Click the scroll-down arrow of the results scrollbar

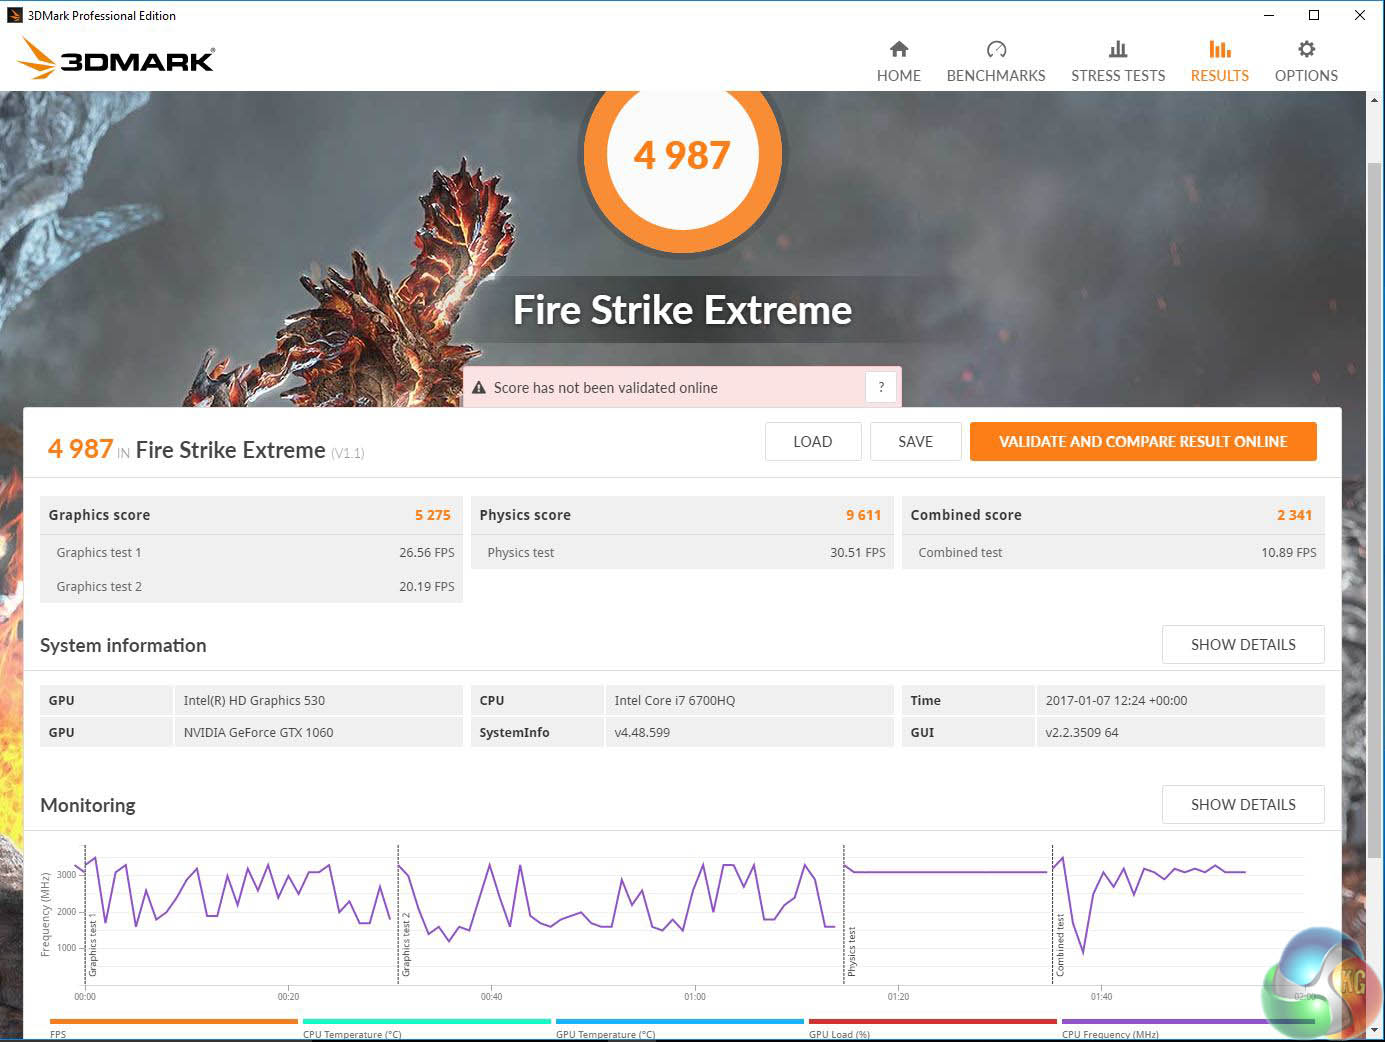(x=1375, y=1029)
